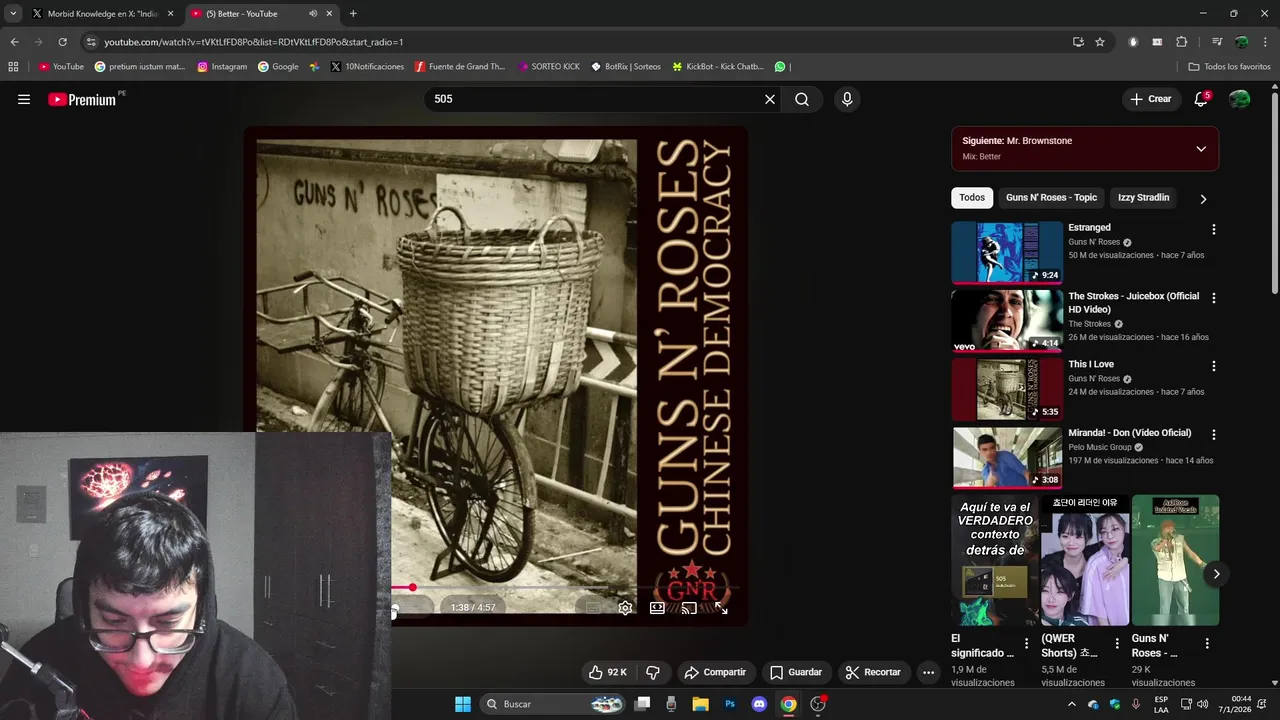This screenshot has width=1280, height=720.
Task: Select Guns N' Roses - Topic chip
Action: (1051, 198)
